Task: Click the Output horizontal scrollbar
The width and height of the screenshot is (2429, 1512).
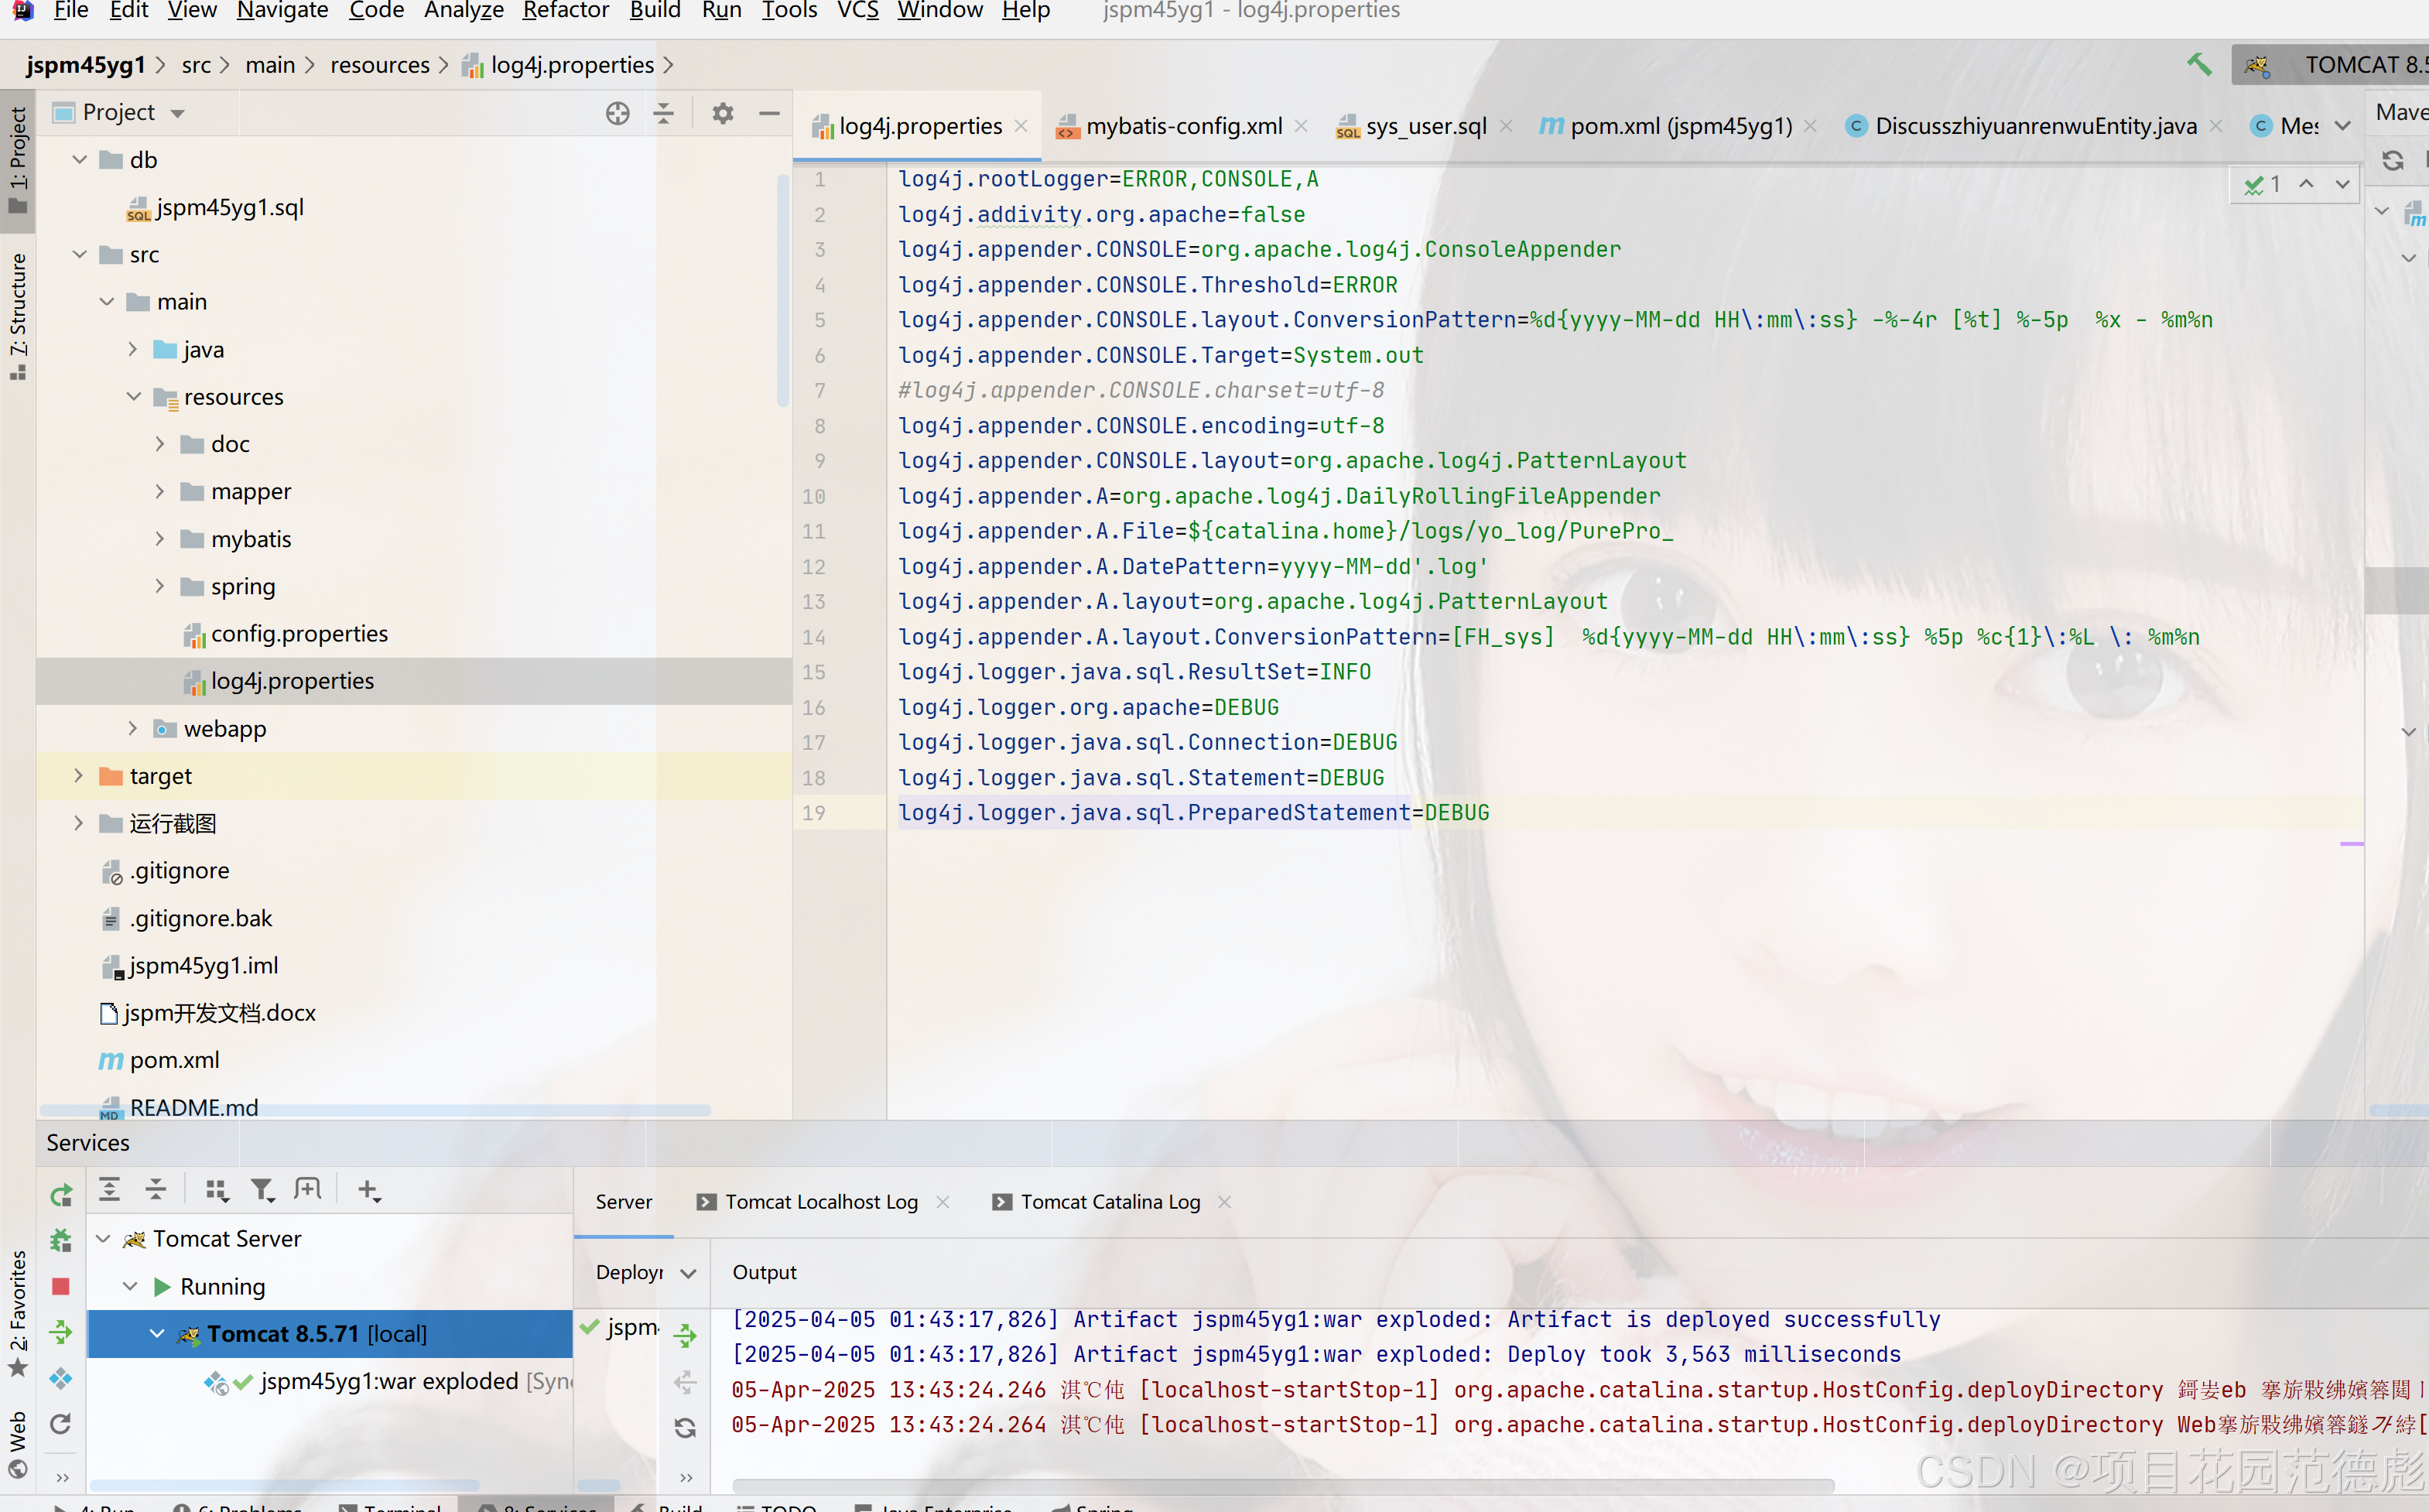Action: coord(1282,1485)
